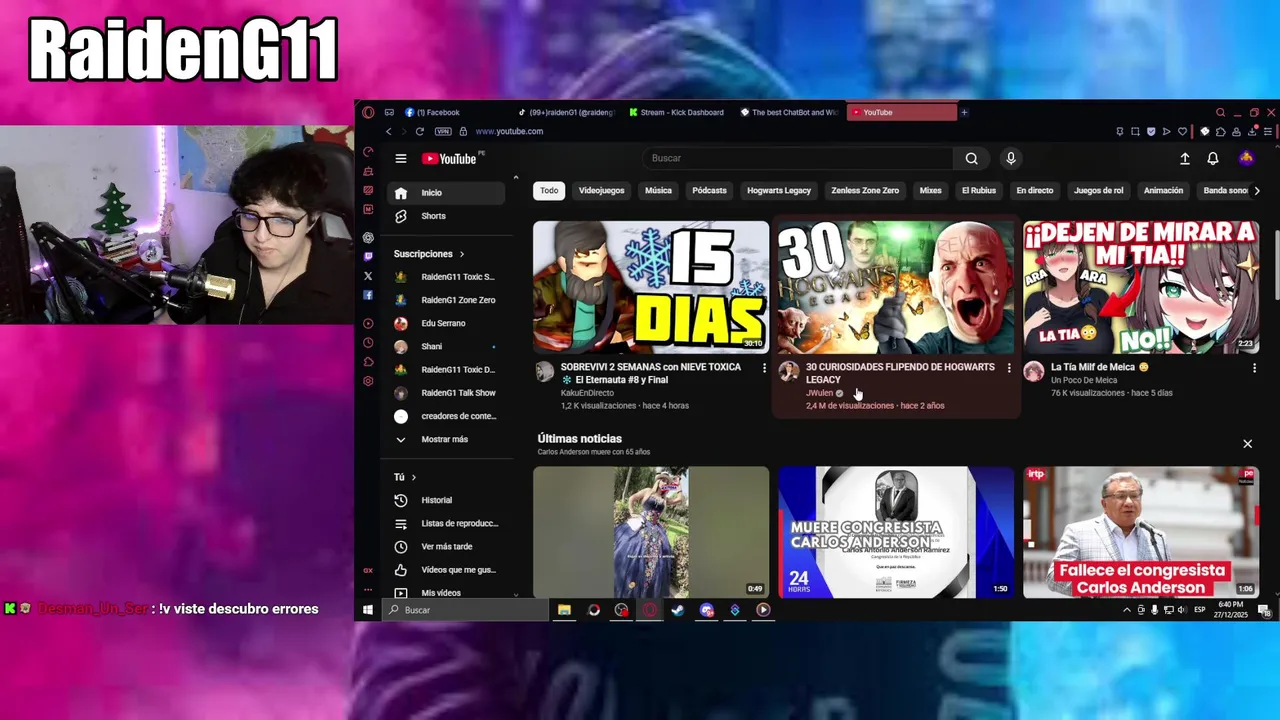Select the Videojuegos filter chip
Viewport: 1280px width, 720px height.
(x=601, y=190)
